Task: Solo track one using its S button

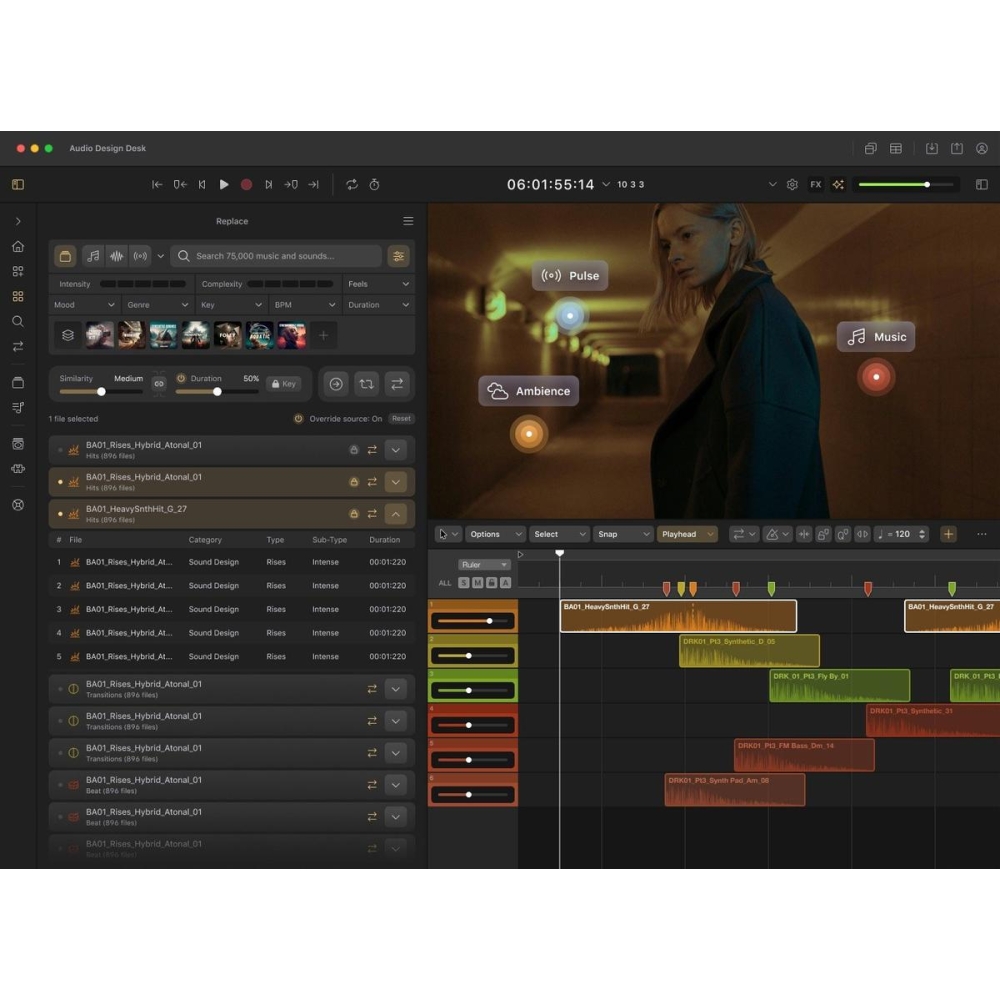Action: coord(463,582)
